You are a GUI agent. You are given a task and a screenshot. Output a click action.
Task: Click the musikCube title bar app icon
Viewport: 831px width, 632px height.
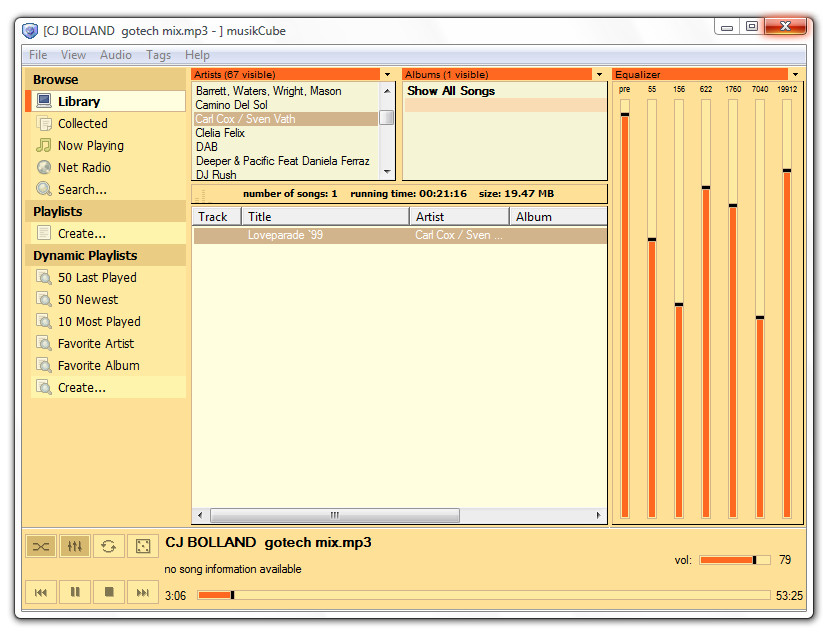30,31
